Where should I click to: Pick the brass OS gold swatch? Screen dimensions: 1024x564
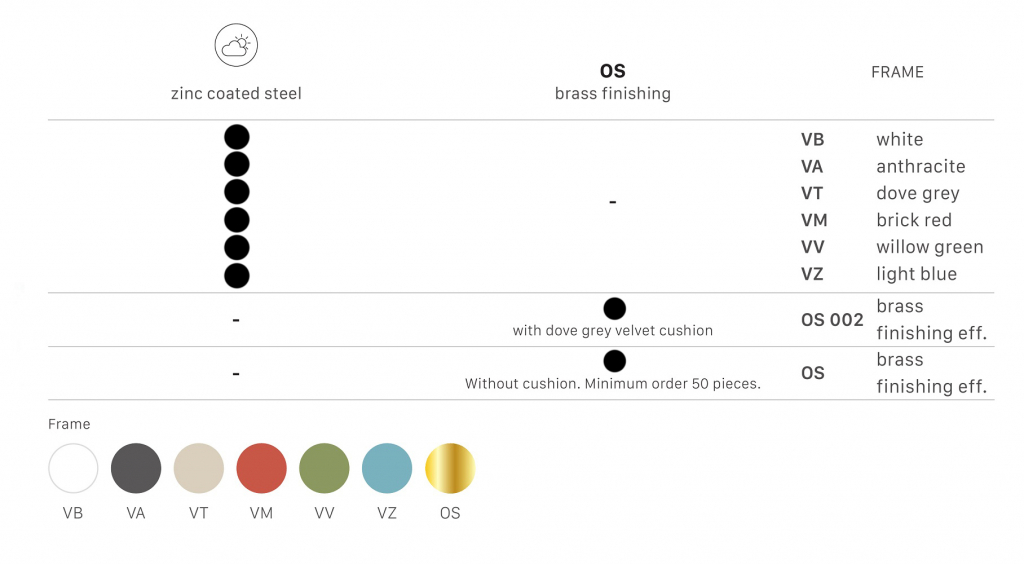click(450, 468)
